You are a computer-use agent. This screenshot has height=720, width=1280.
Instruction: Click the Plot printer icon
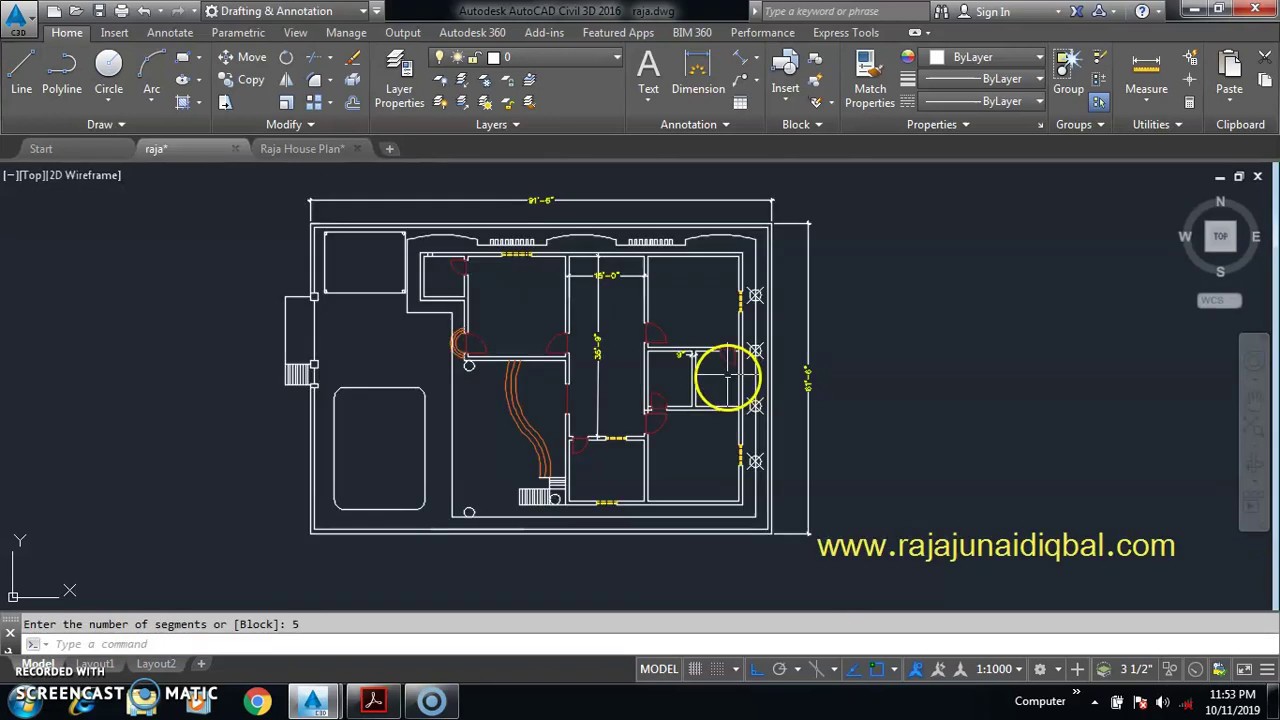point(121,11)
